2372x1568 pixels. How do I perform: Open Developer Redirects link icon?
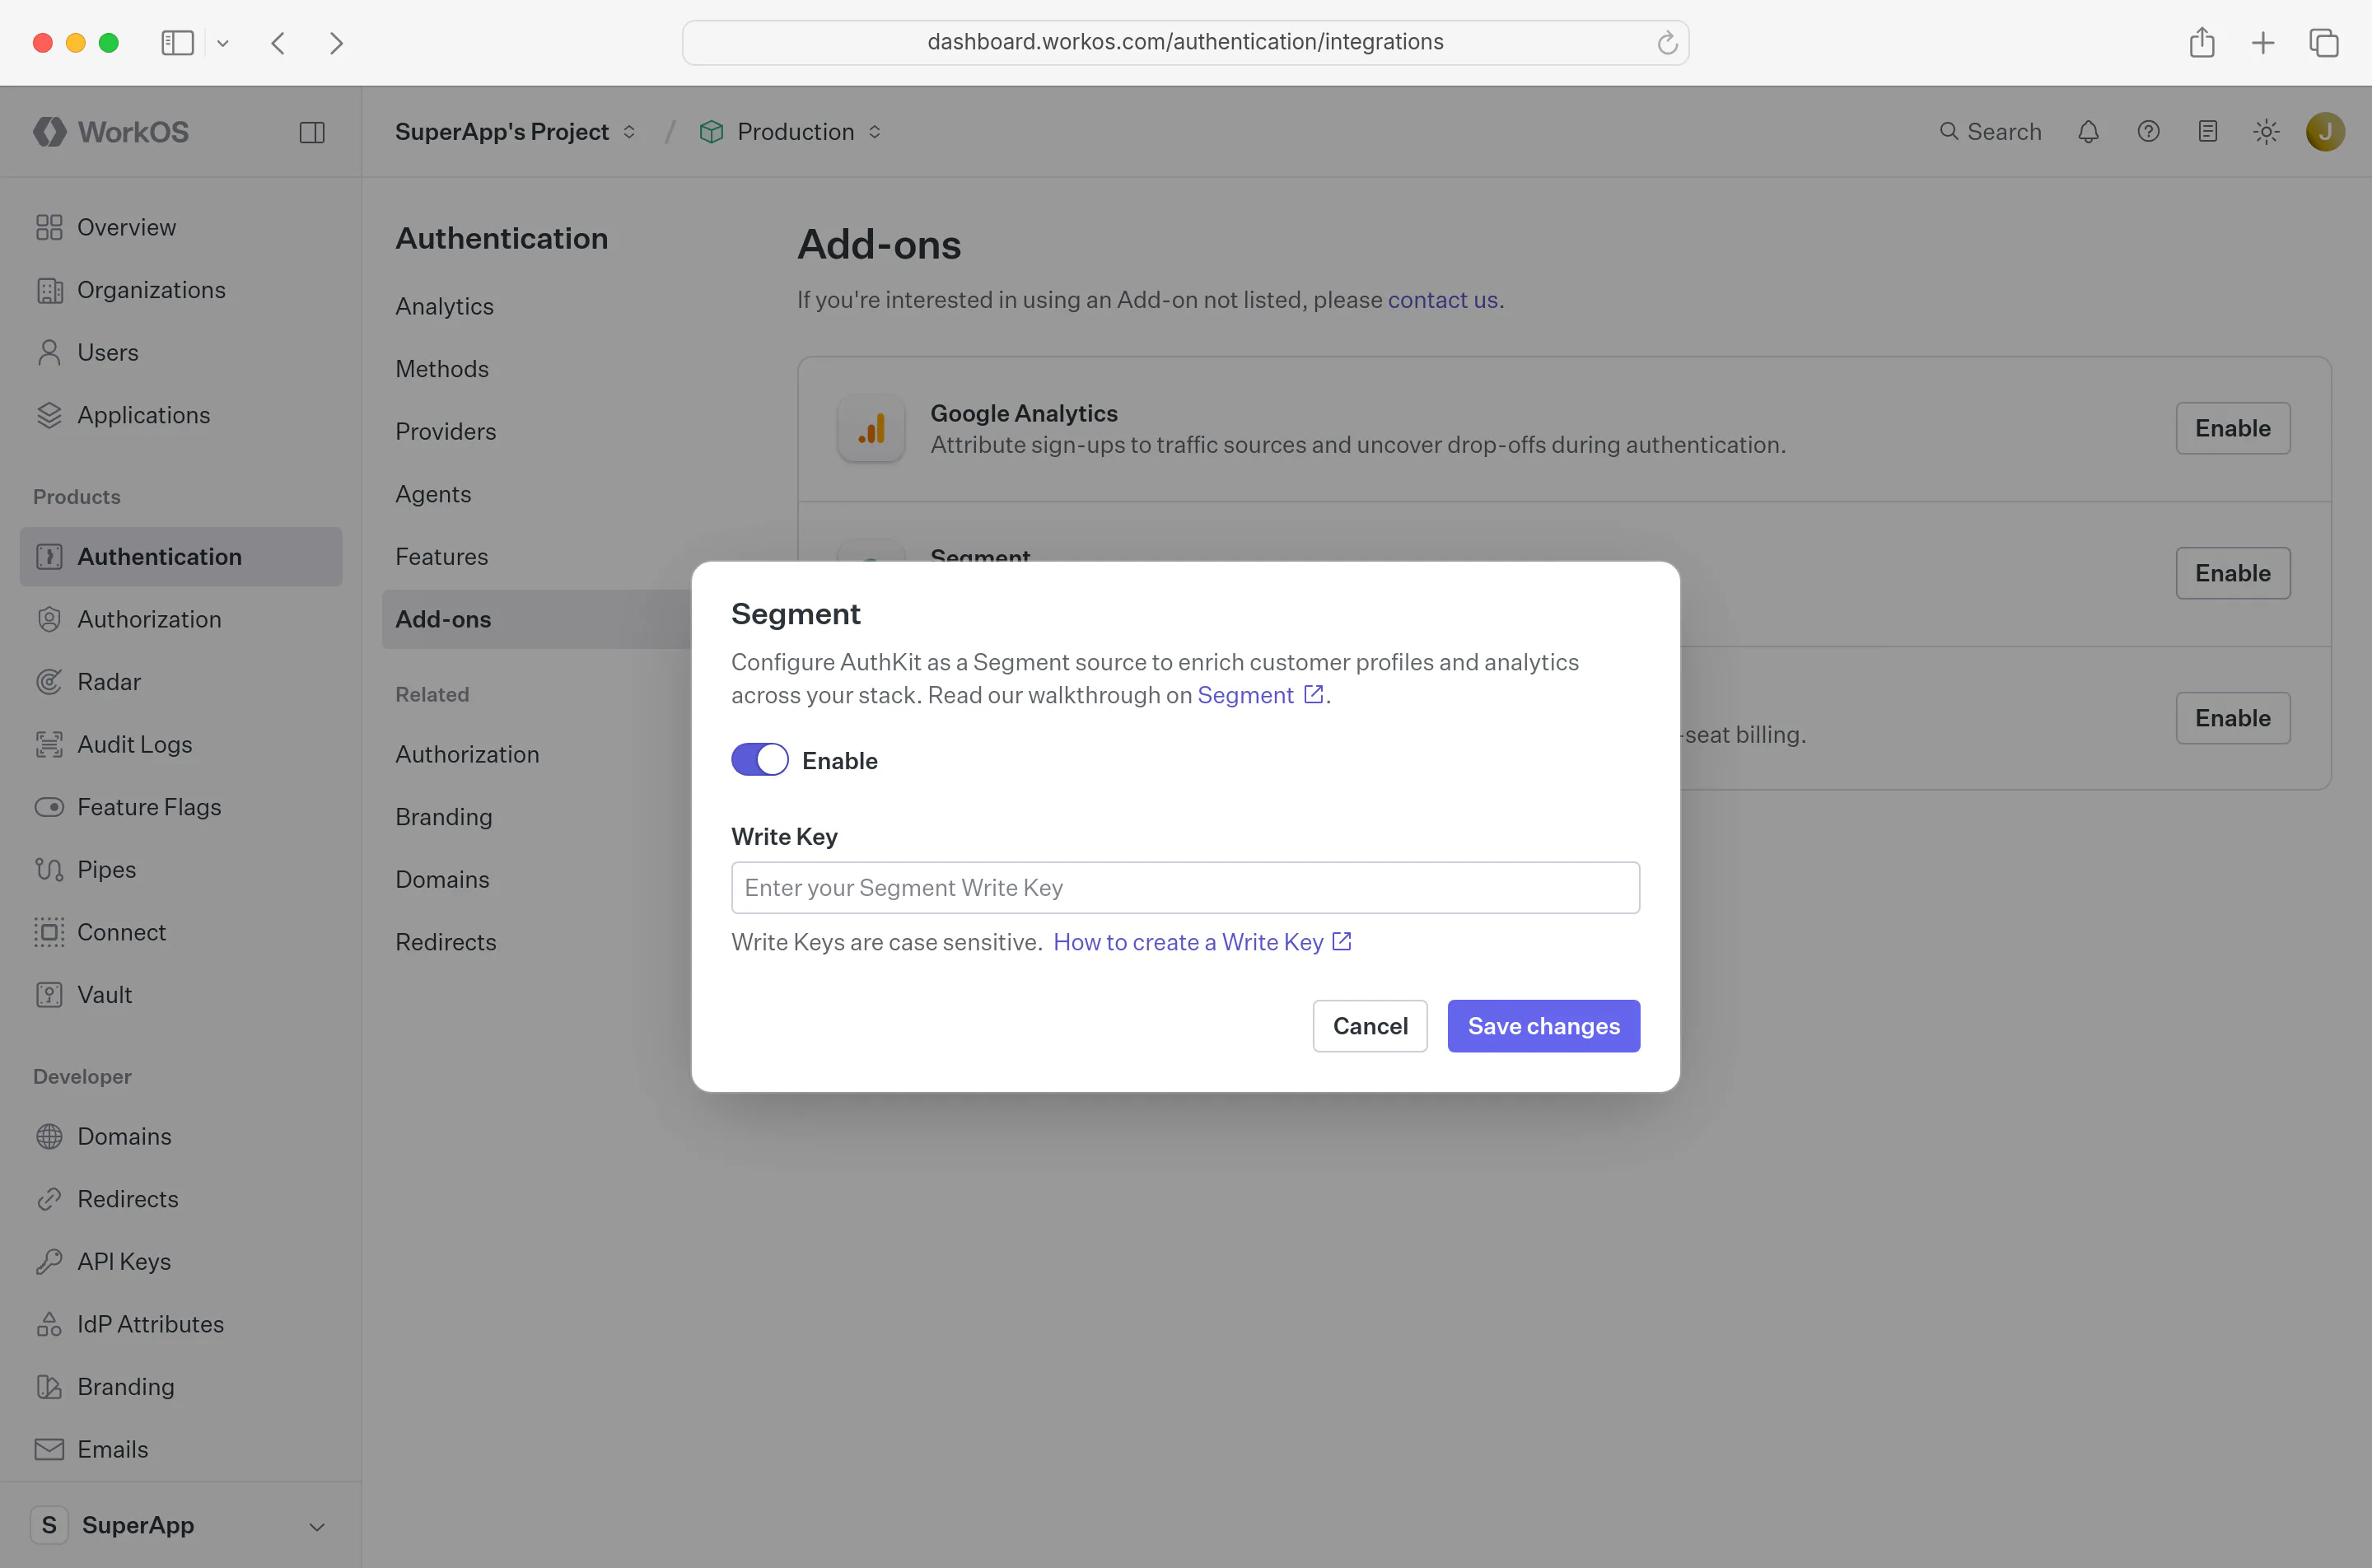click(x=49, y=1199)
